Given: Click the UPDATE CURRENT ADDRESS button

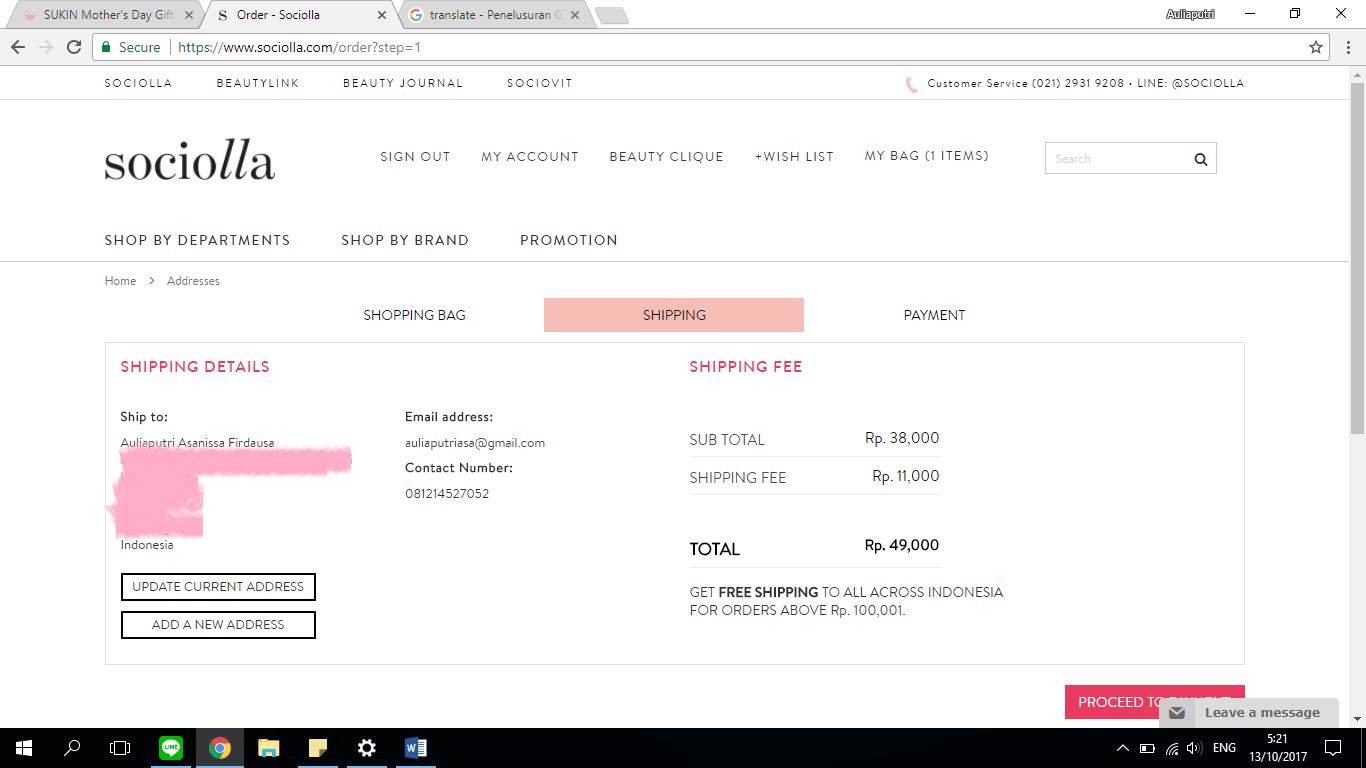Looking at the screenshot, I should [218, 587].
